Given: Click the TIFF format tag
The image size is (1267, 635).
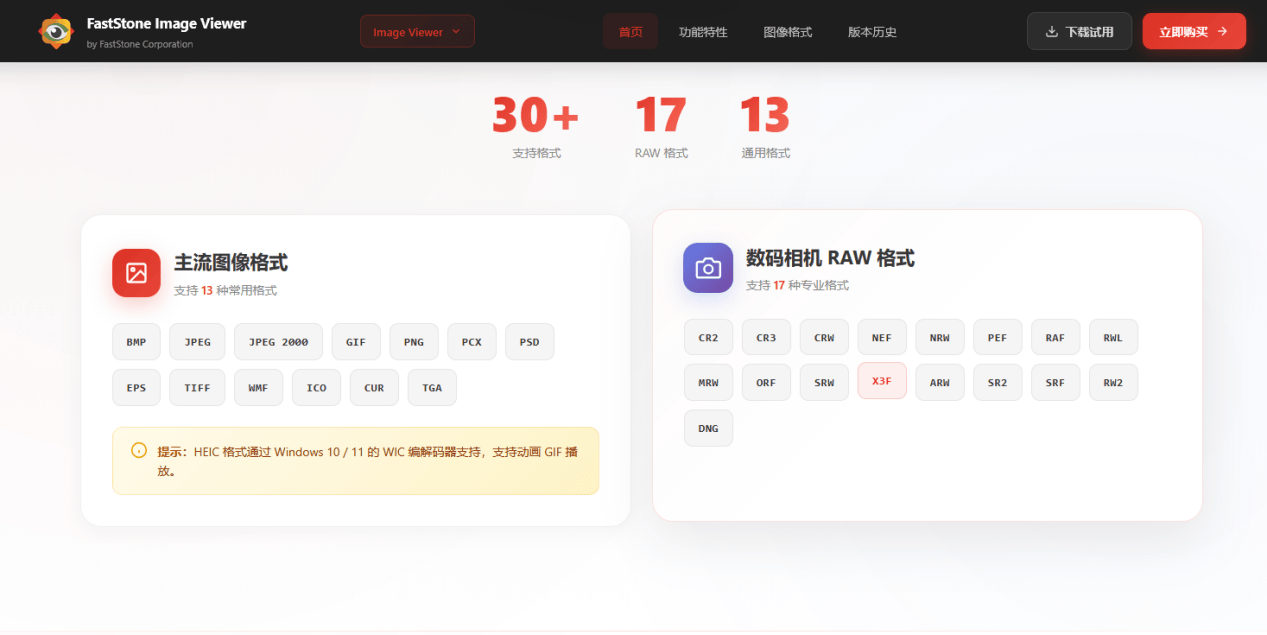Looking at the screenshot, I should (197, 388).
